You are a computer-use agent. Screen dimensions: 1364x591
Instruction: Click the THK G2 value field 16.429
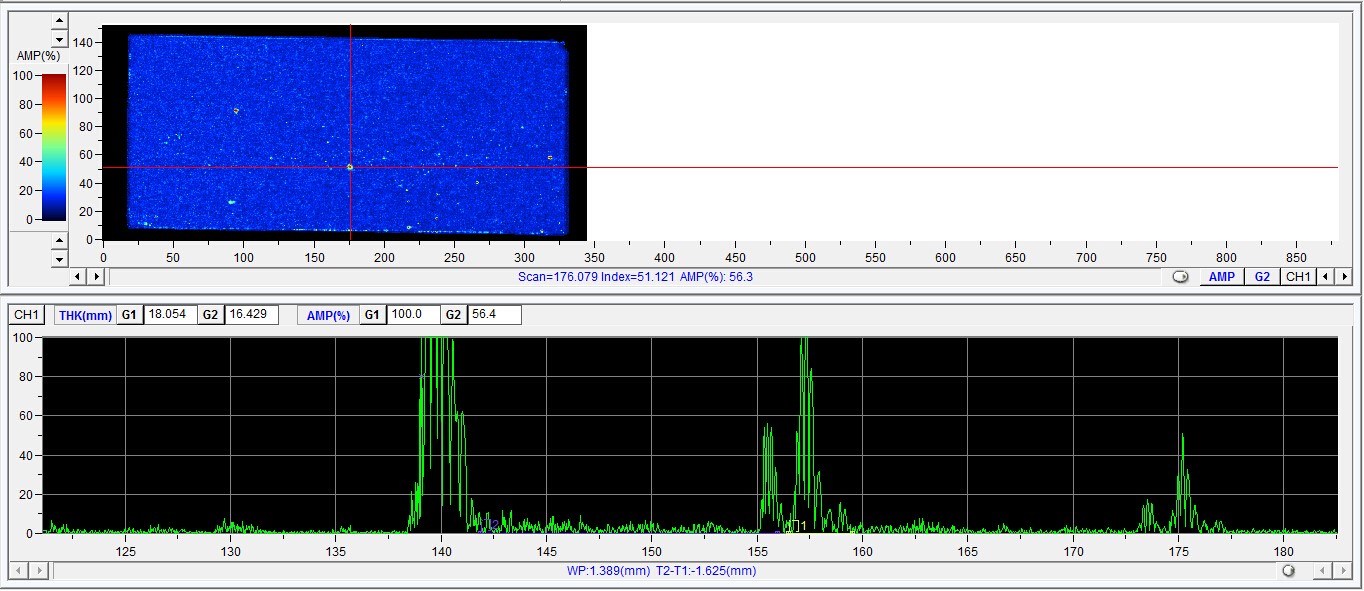[250, 316]
